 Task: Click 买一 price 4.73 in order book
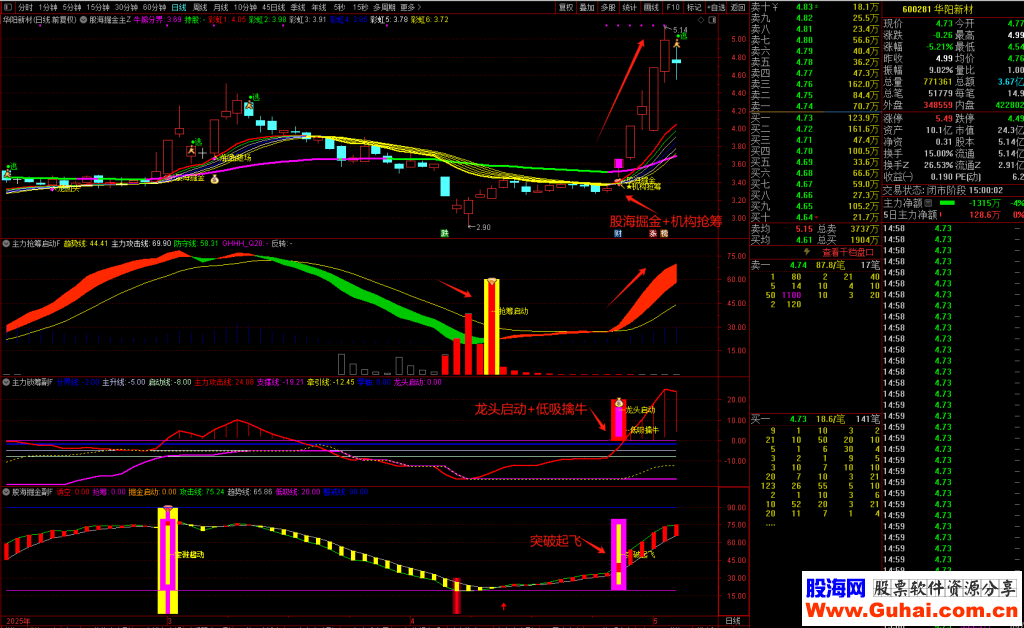tap(805, 118)
